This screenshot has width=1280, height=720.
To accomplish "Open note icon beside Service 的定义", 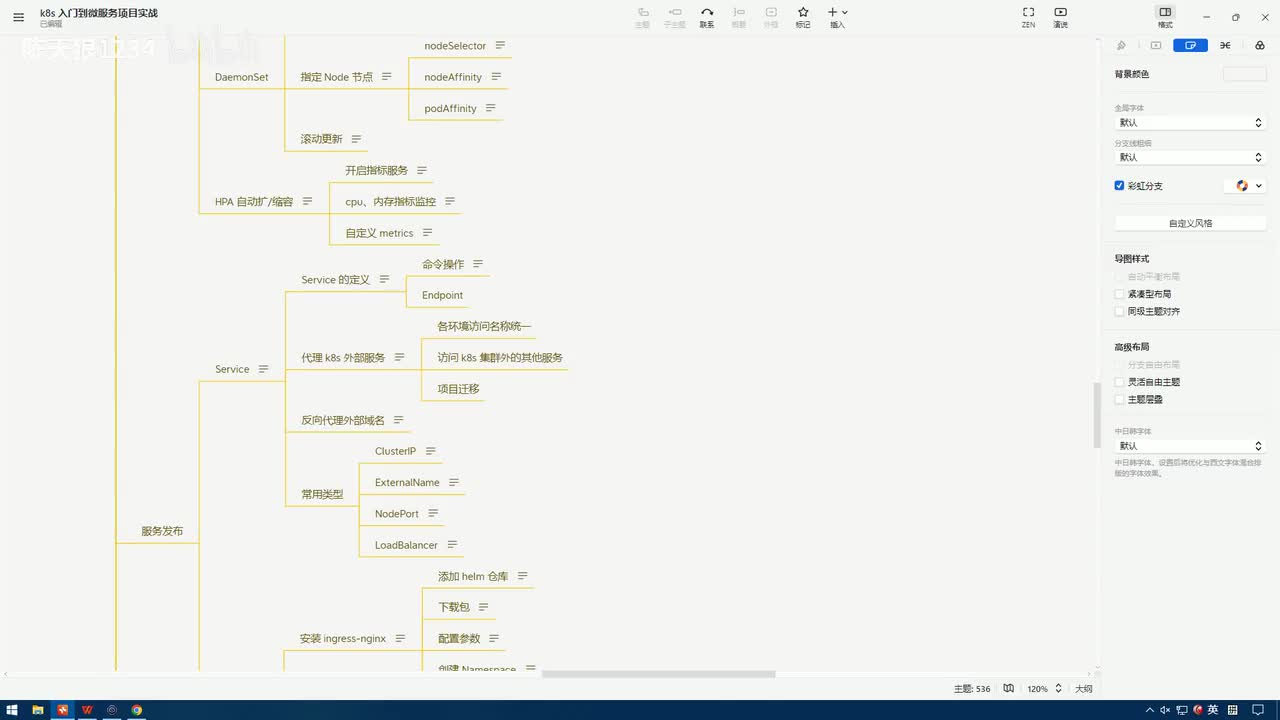I will pos(384,280).
